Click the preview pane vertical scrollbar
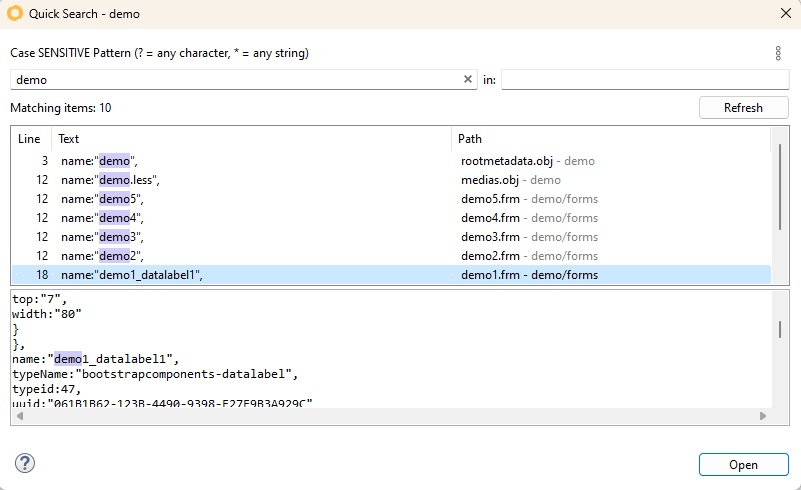801x490 pixels. [780, 329]
